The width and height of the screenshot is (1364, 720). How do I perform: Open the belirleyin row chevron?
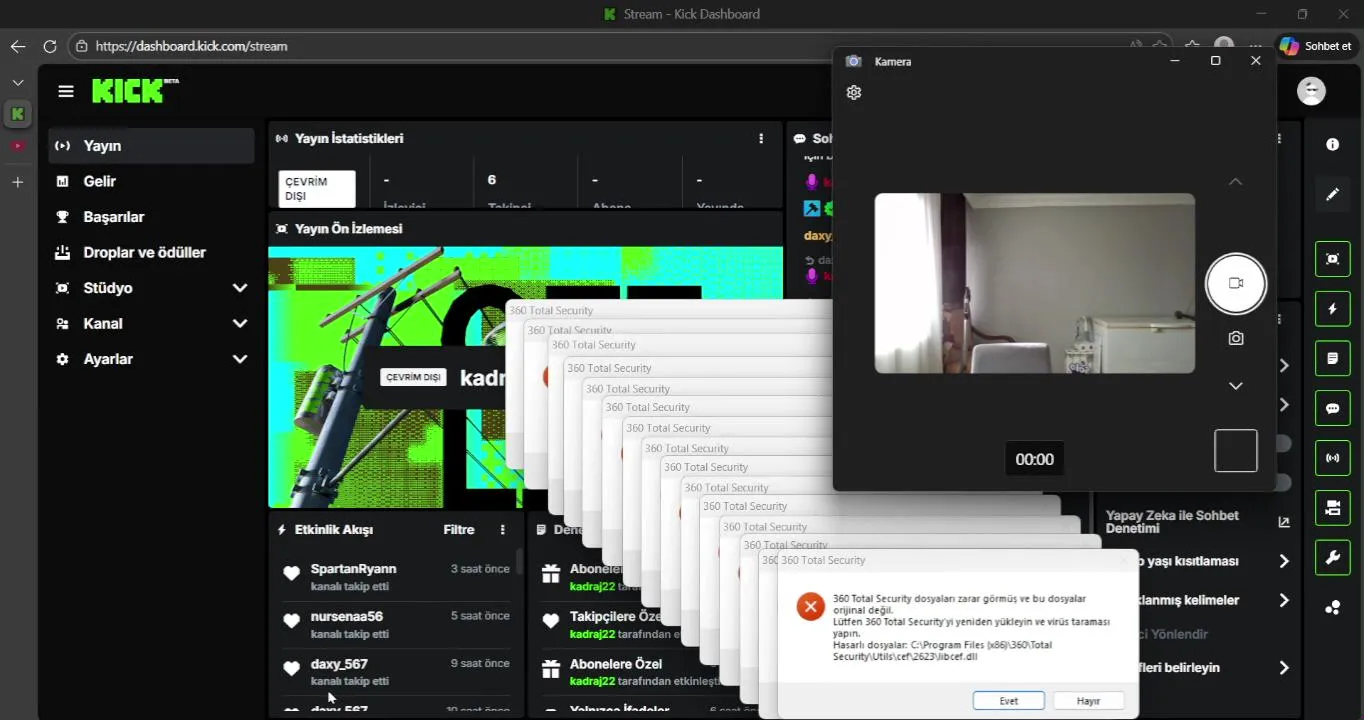click(1284, 668)
